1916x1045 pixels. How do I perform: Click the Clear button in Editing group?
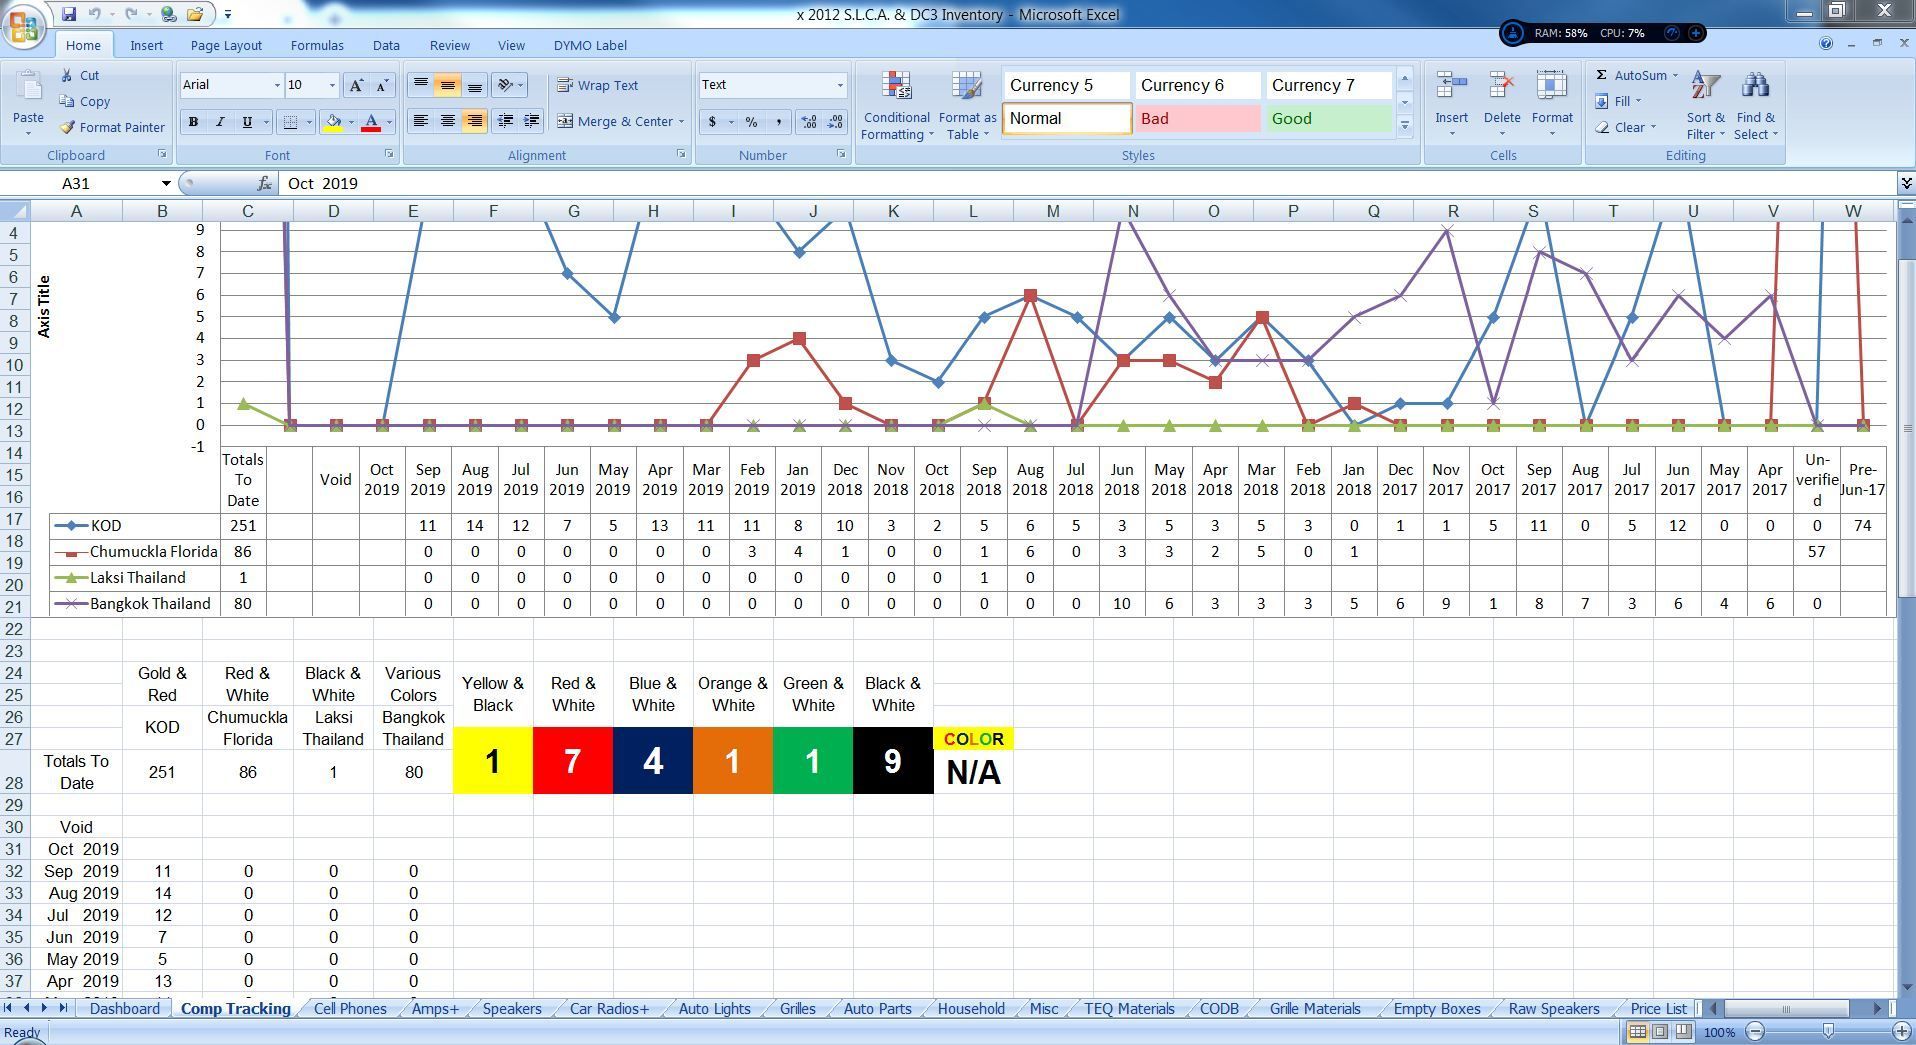coord(1627,127)
